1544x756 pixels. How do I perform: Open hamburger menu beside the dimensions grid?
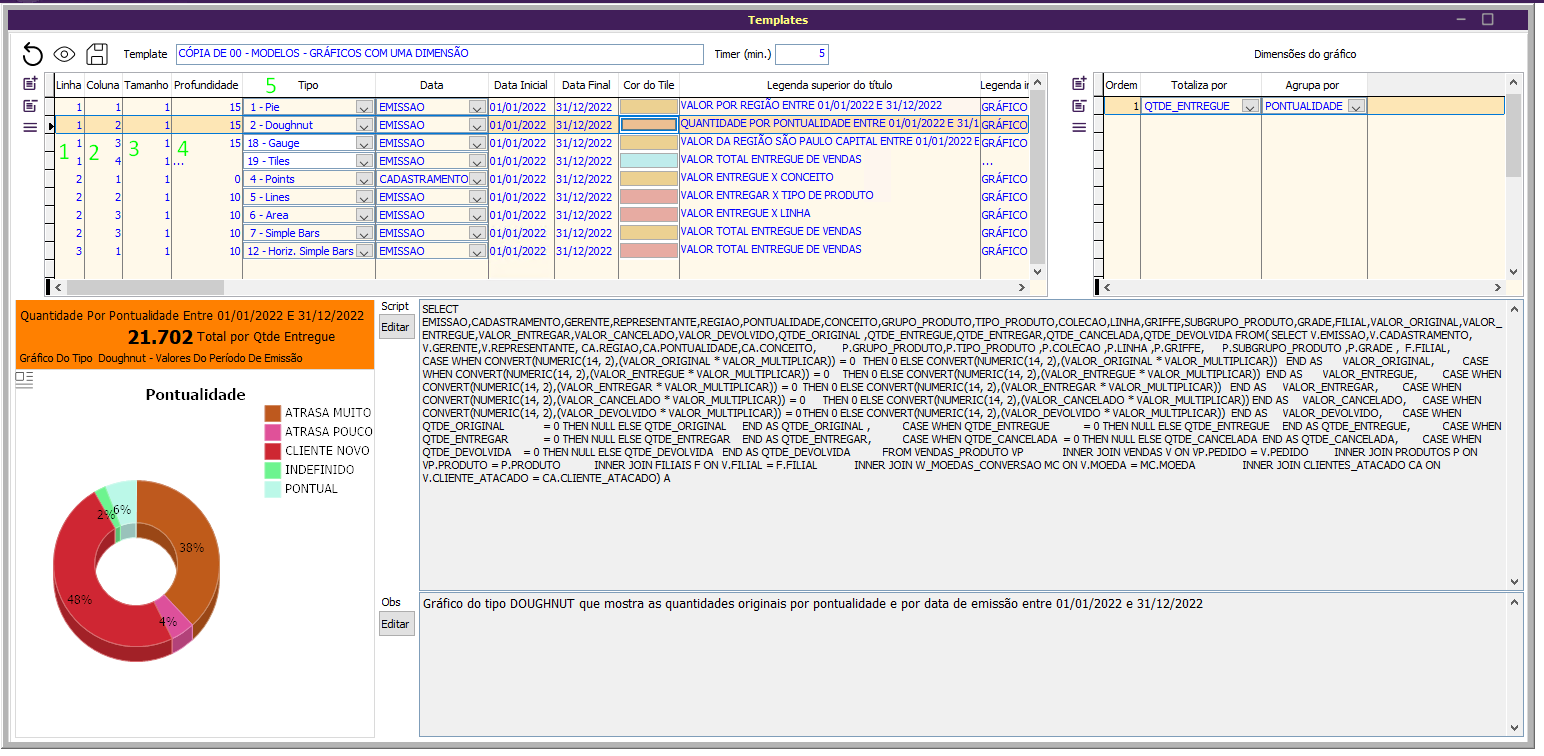click(x=1079, y=127)
